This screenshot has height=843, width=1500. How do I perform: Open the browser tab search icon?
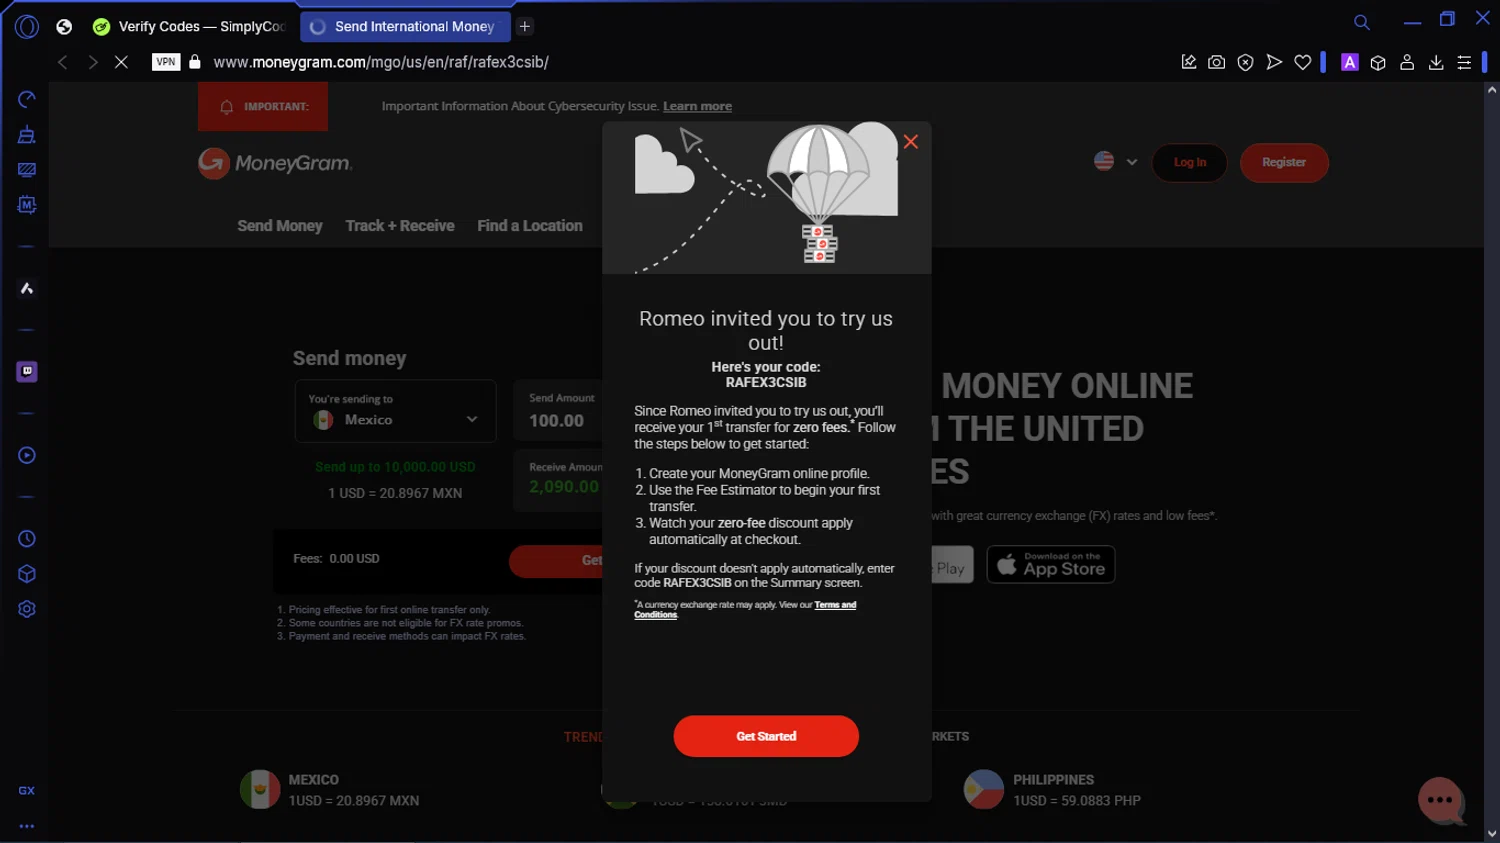(1361, 22)
